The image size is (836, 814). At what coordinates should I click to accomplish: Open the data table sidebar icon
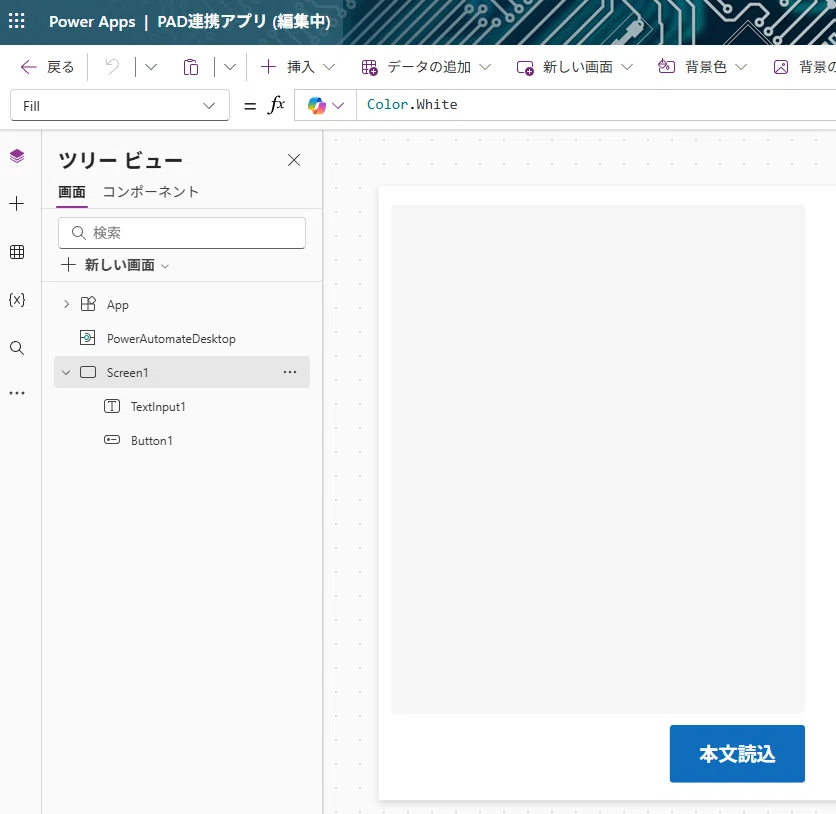pyautogui.click(x=17, y=252)
